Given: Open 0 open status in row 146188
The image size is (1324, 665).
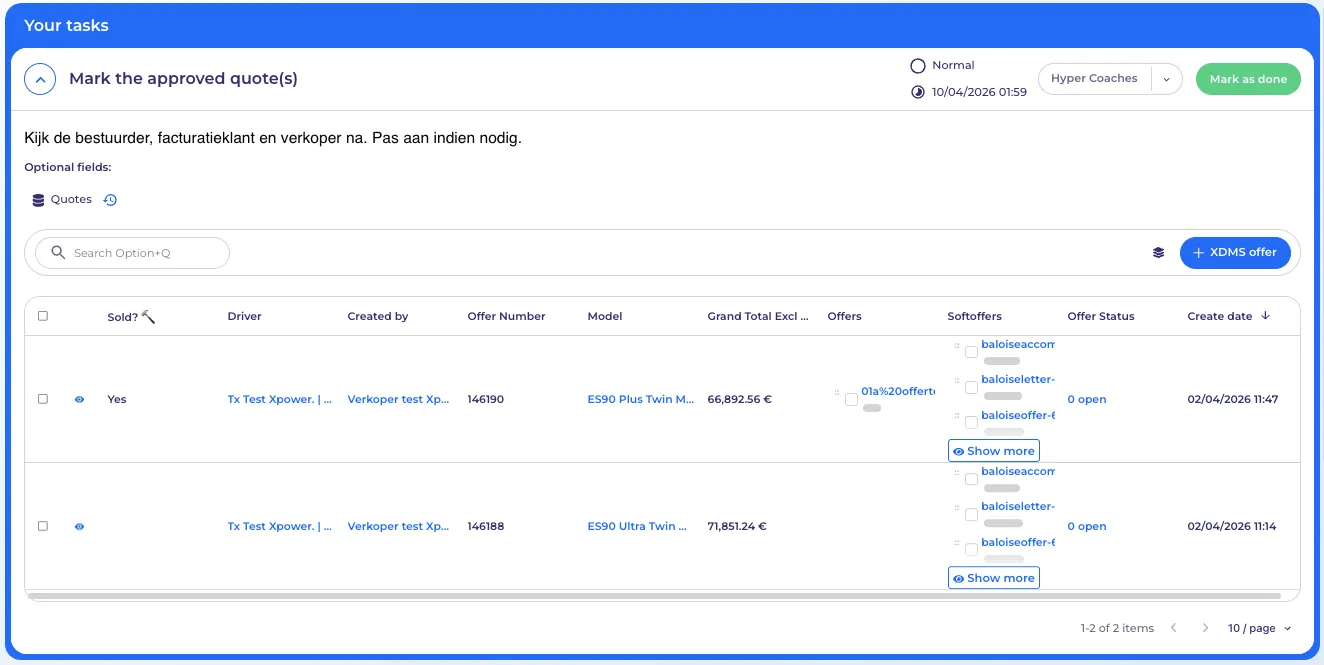Looking at the screenshot, I should [1087, 526].
